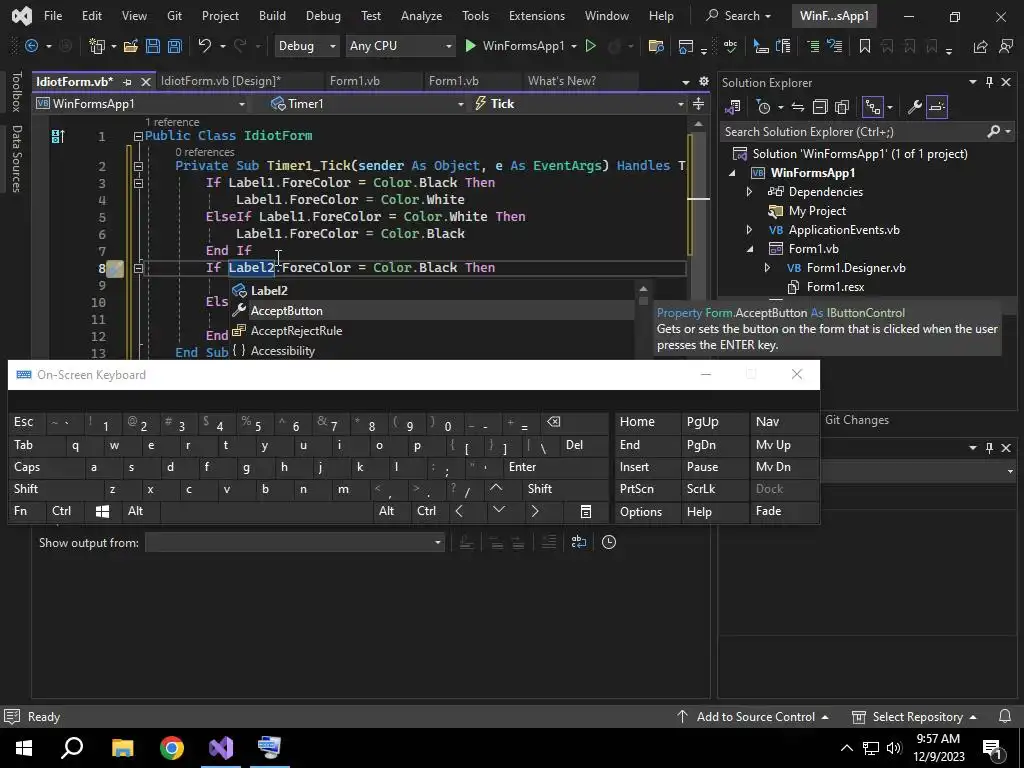
Task: Click the Share icon in the toolbar
Action: tap(980, 46)
